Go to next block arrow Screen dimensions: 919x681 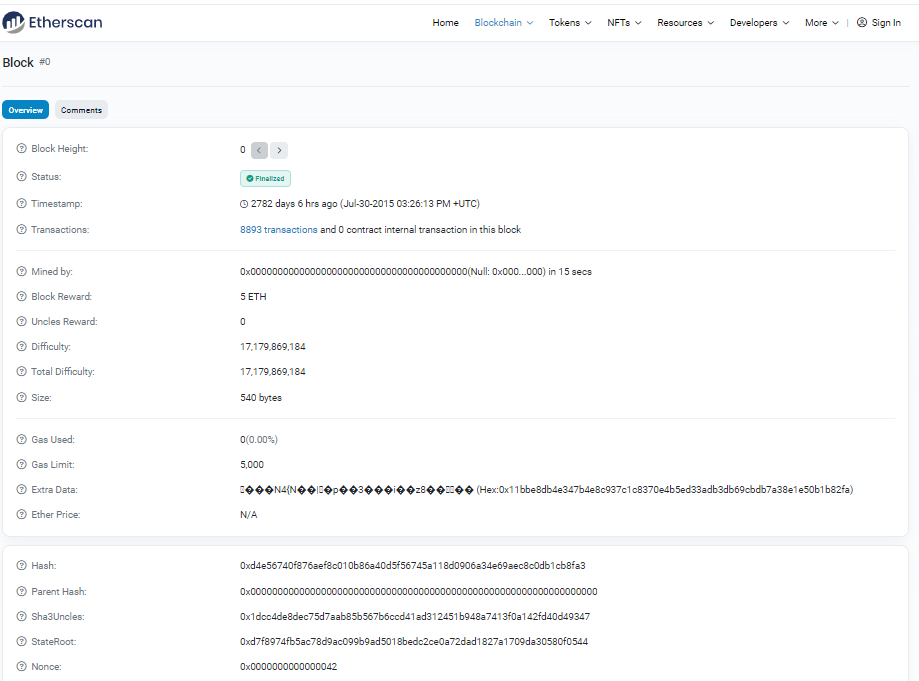pos(279,150)
